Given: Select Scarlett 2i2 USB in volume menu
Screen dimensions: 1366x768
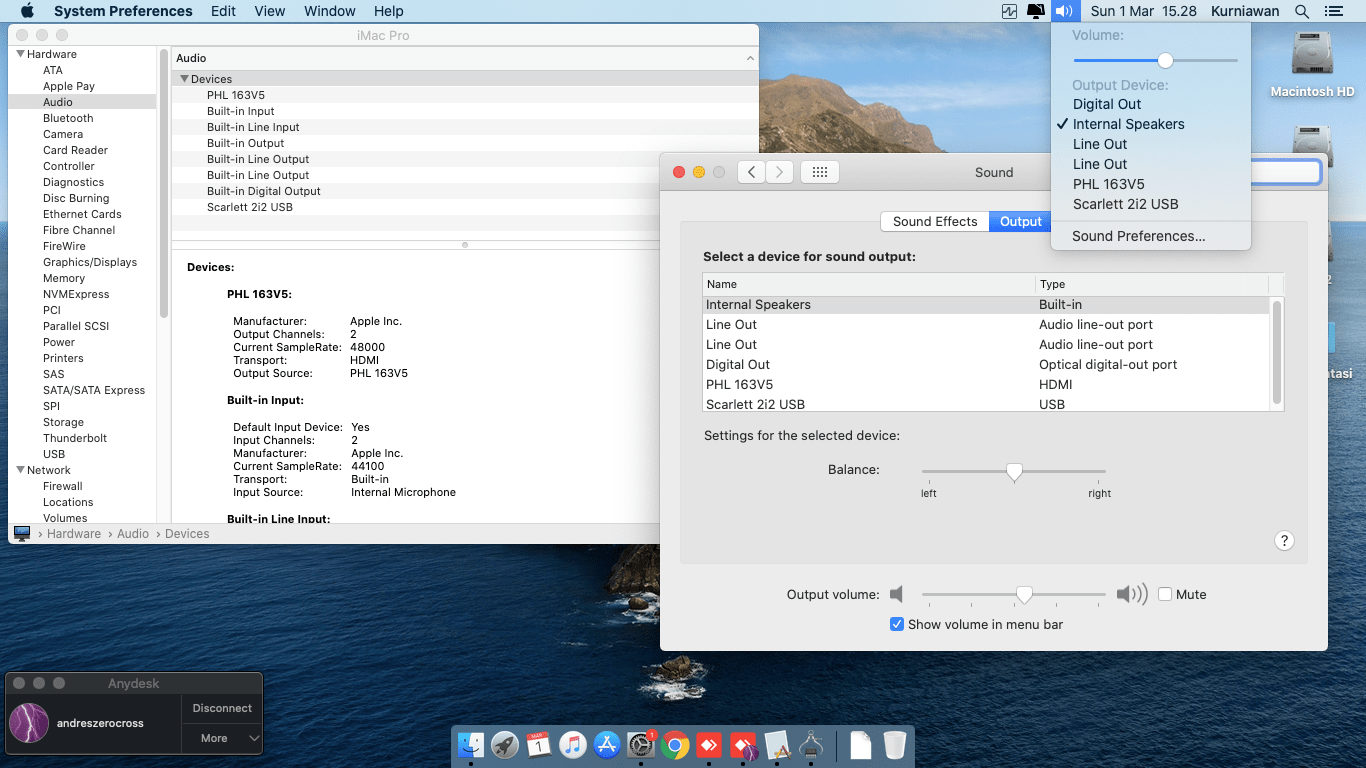Looking at the screenshot, I should (x=1151, y=204).
